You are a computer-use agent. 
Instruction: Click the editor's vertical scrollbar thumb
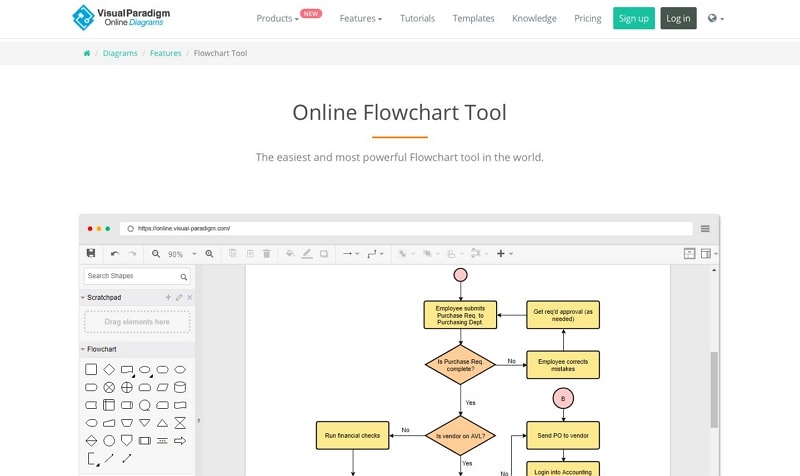click(x=714, y=389)
